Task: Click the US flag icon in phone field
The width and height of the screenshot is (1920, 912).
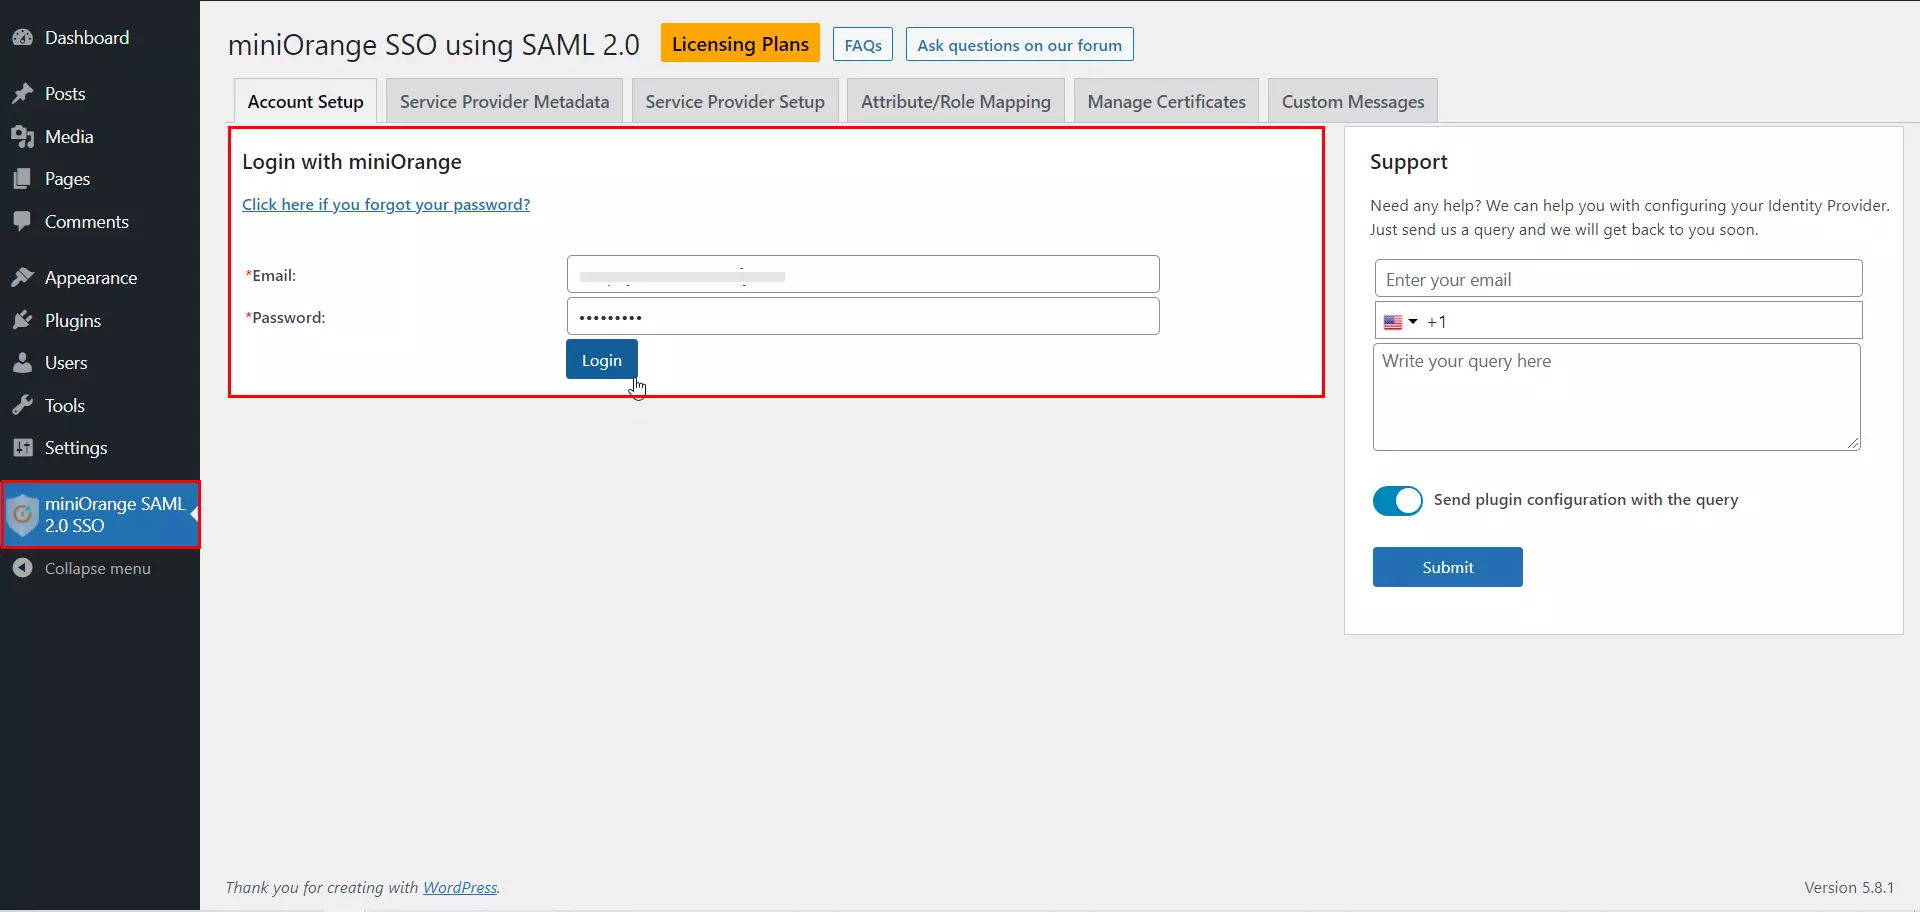Action: (x=1393, y=322)
